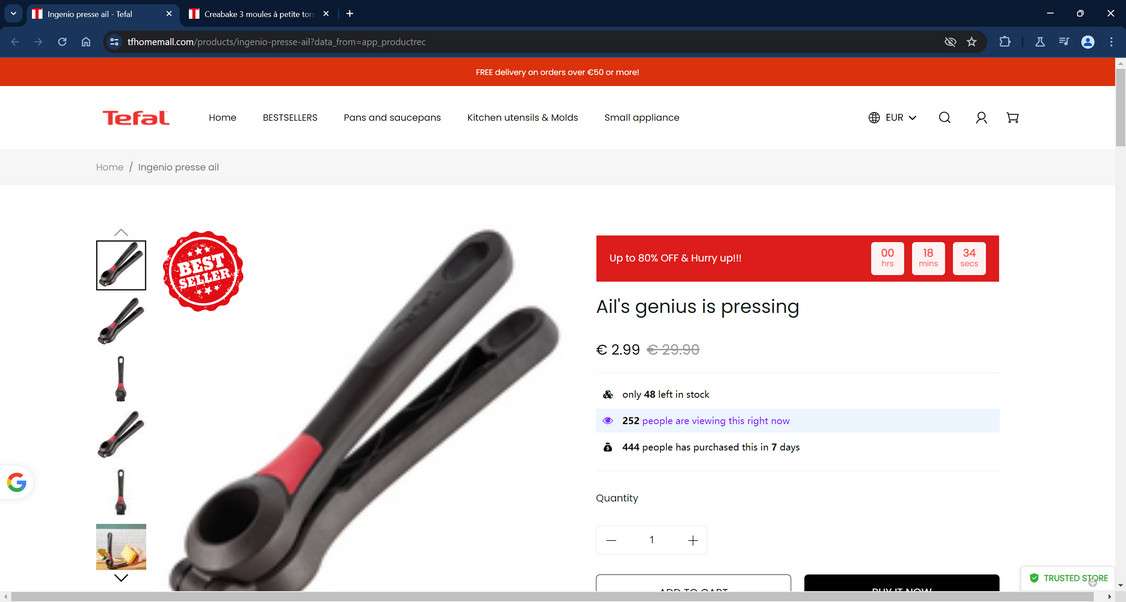Reload the page

62,42
